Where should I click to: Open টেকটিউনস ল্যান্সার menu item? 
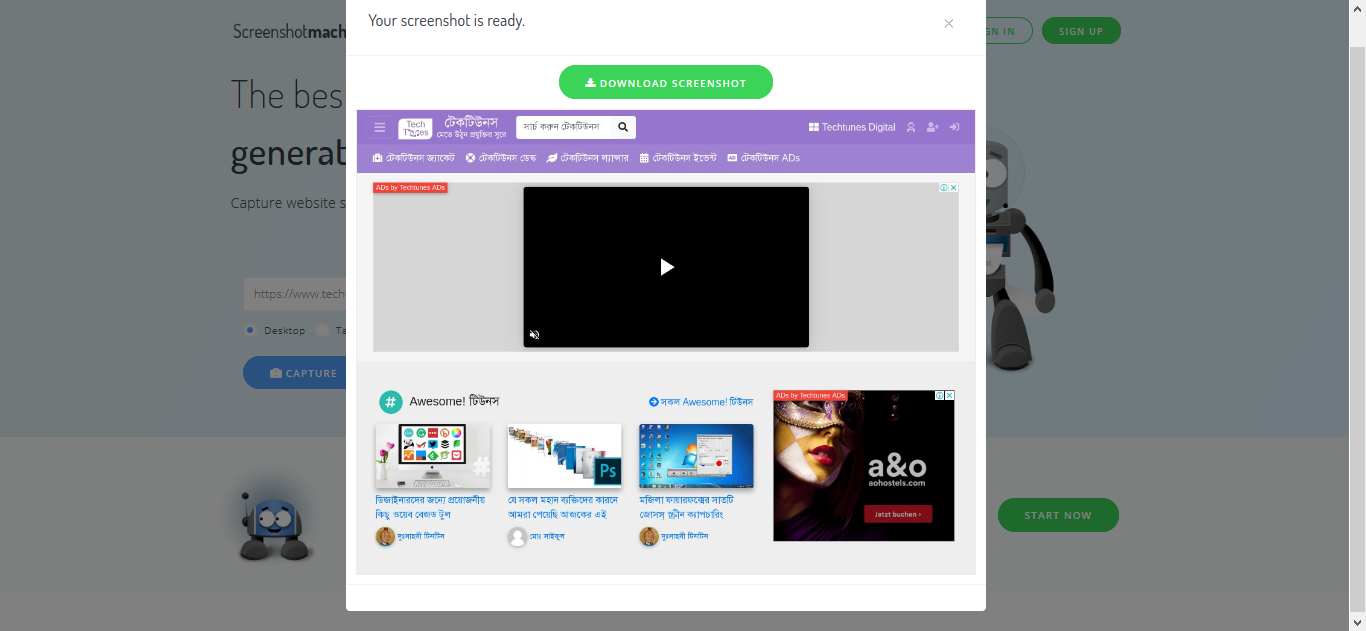click(x=588, y=158)
